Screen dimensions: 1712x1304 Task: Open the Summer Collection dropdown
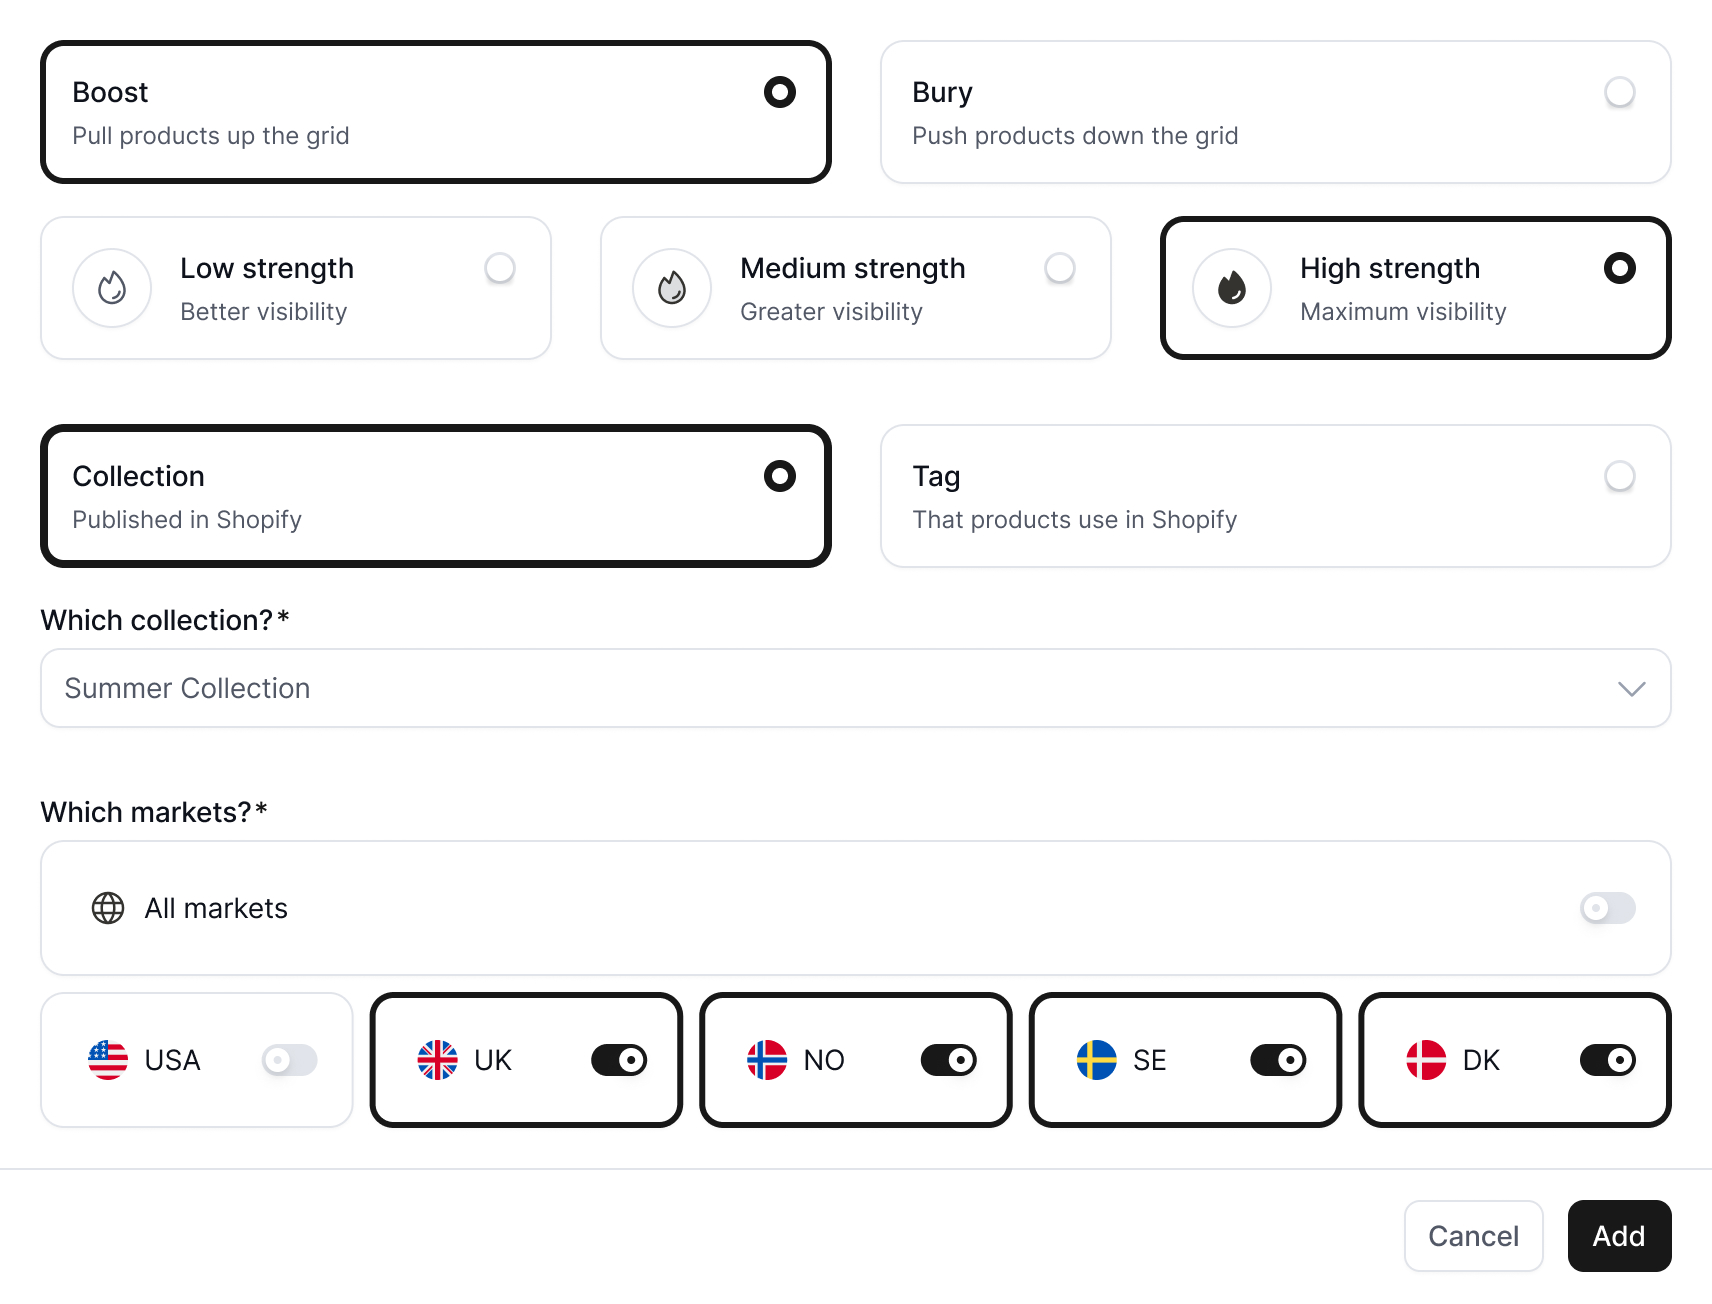point(1631,688)
